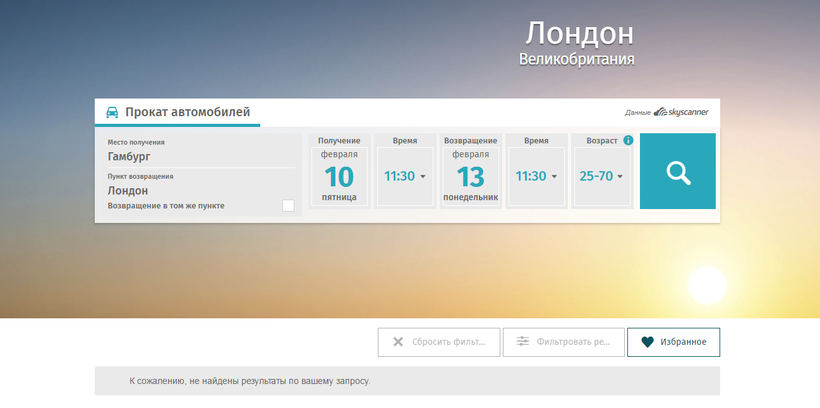
Task: Click the age info icon
Action: tap(628, 141)
